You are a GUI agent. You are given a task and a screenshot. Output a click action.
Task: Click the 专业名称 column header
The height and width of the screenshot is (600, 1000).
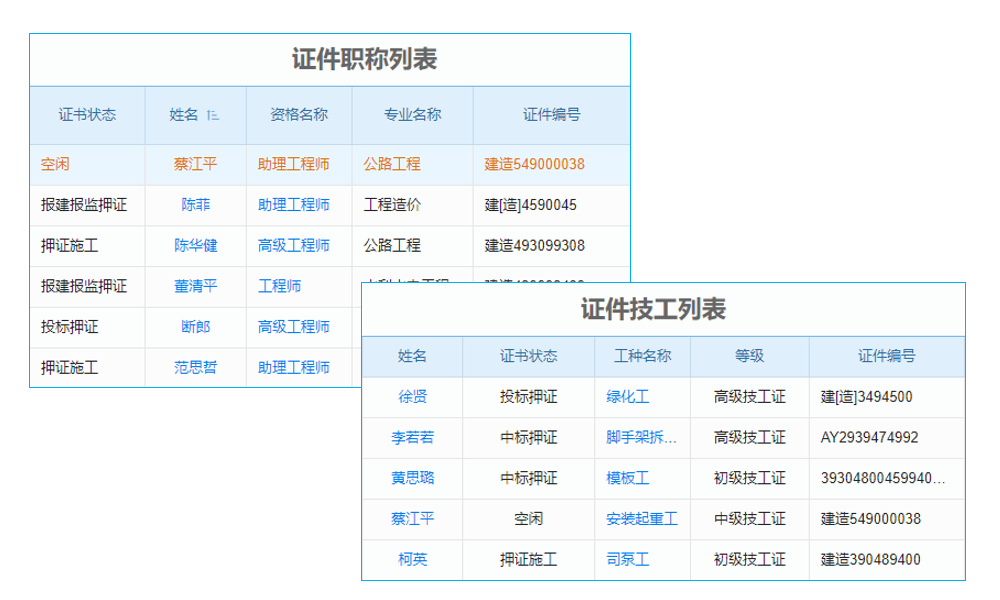coord(415,116)
